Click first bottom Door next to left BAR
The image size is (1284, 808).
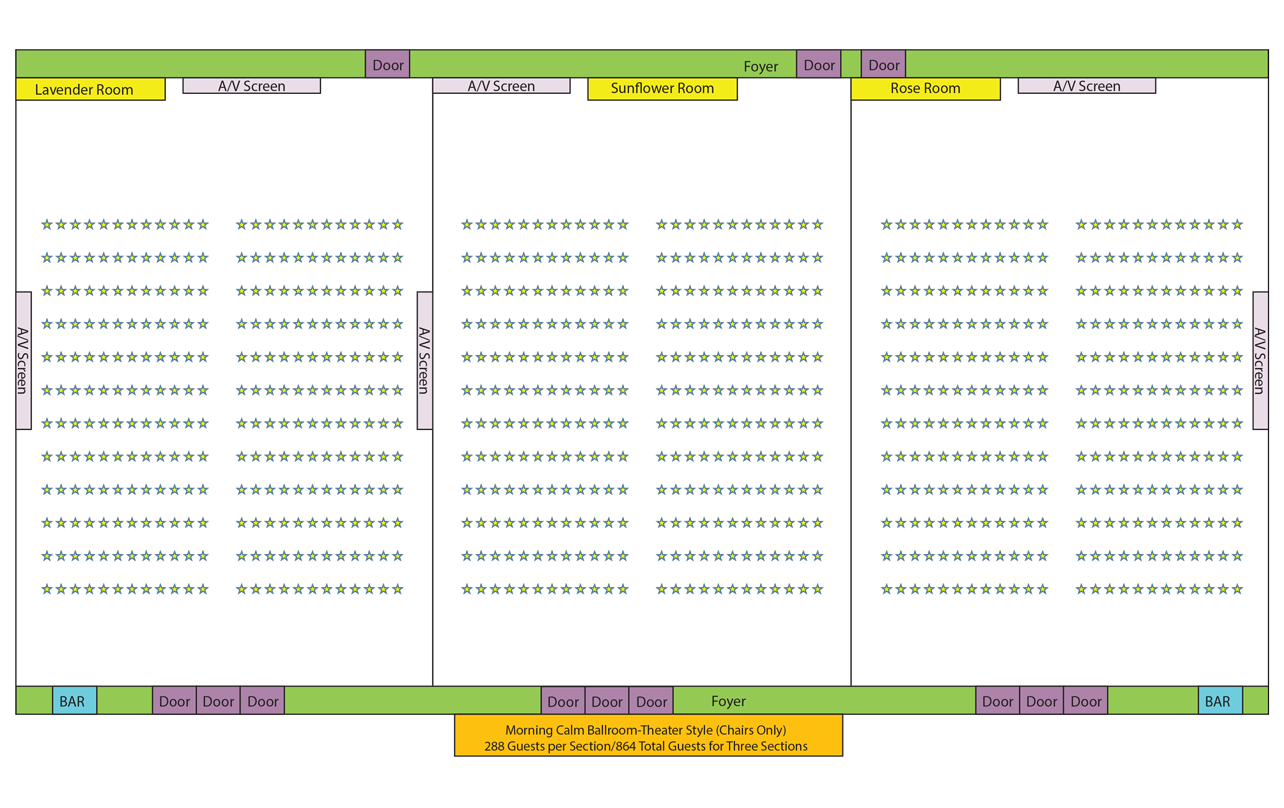pyautogui.click(x=174, y=701)
